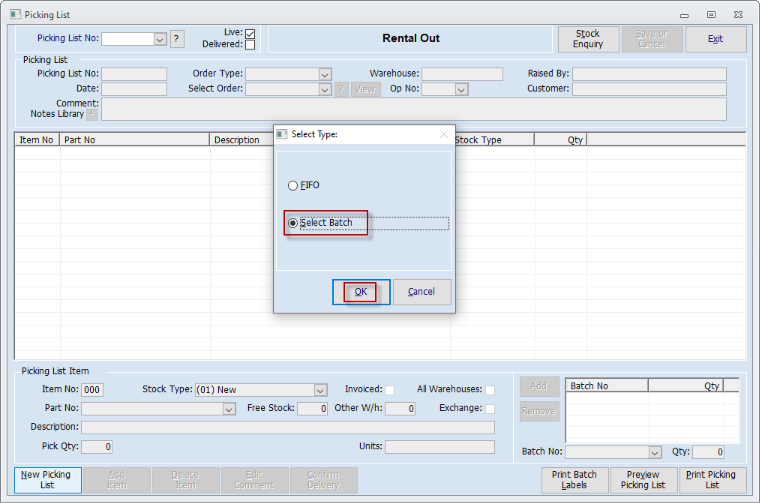This screenshot has height=503, width=760.
Task: Open the top Picking List No dropdown
Action: pyautogui.click(x=160, y=39)
